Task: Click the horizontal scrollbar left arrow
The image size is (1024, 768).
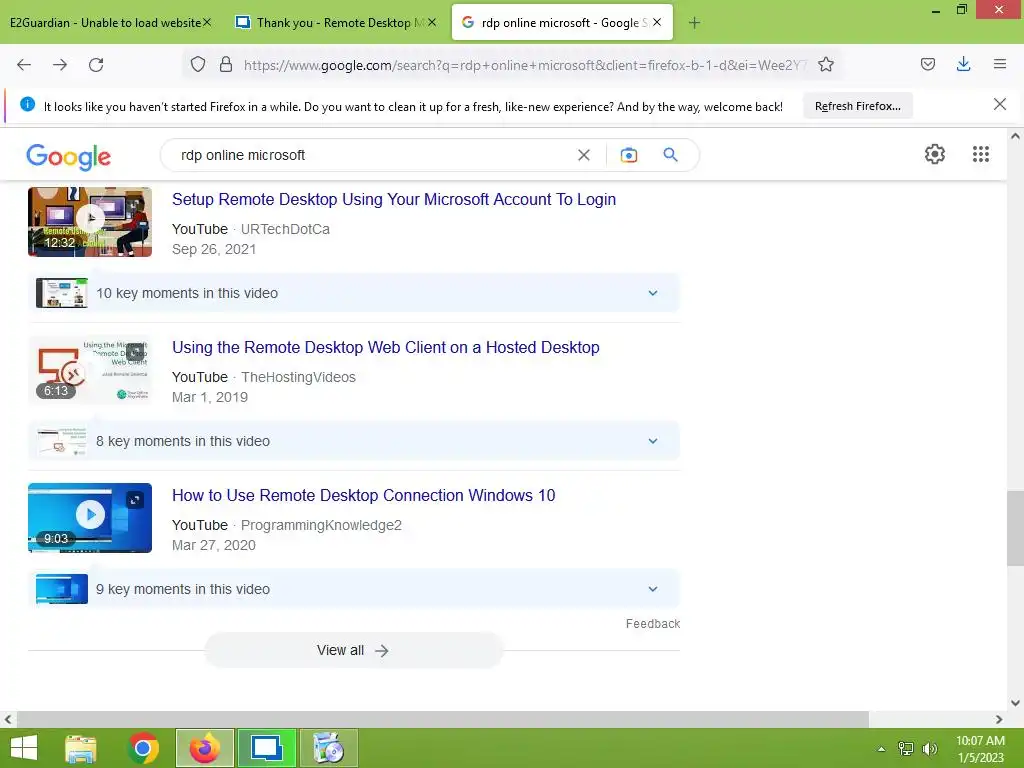Action: pyautogui.click(x=8, y=719)
